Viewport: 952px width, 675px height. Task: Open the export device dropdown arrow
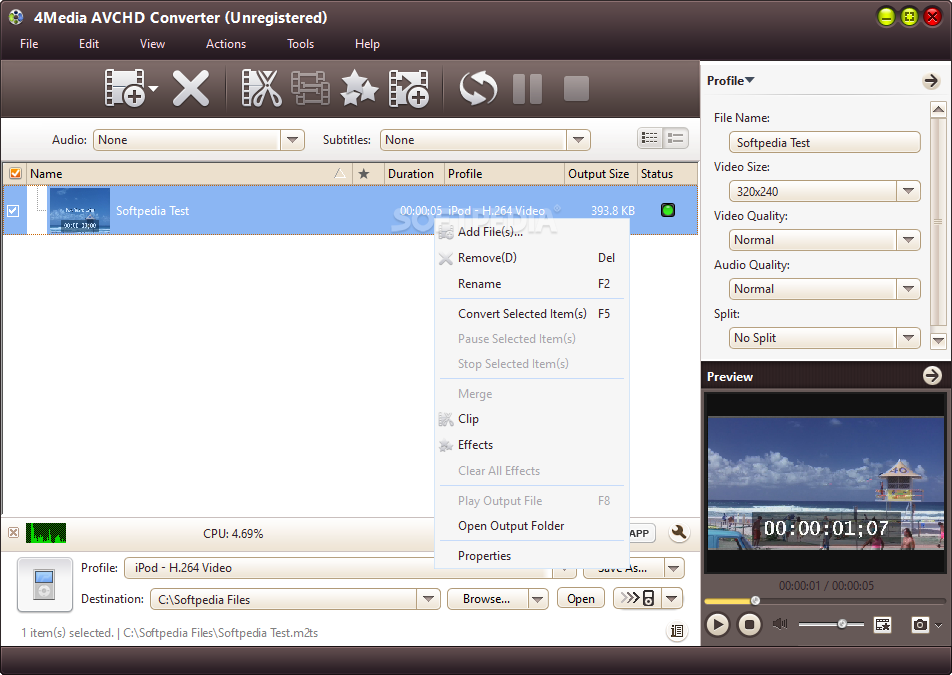(x=672, y=598)
